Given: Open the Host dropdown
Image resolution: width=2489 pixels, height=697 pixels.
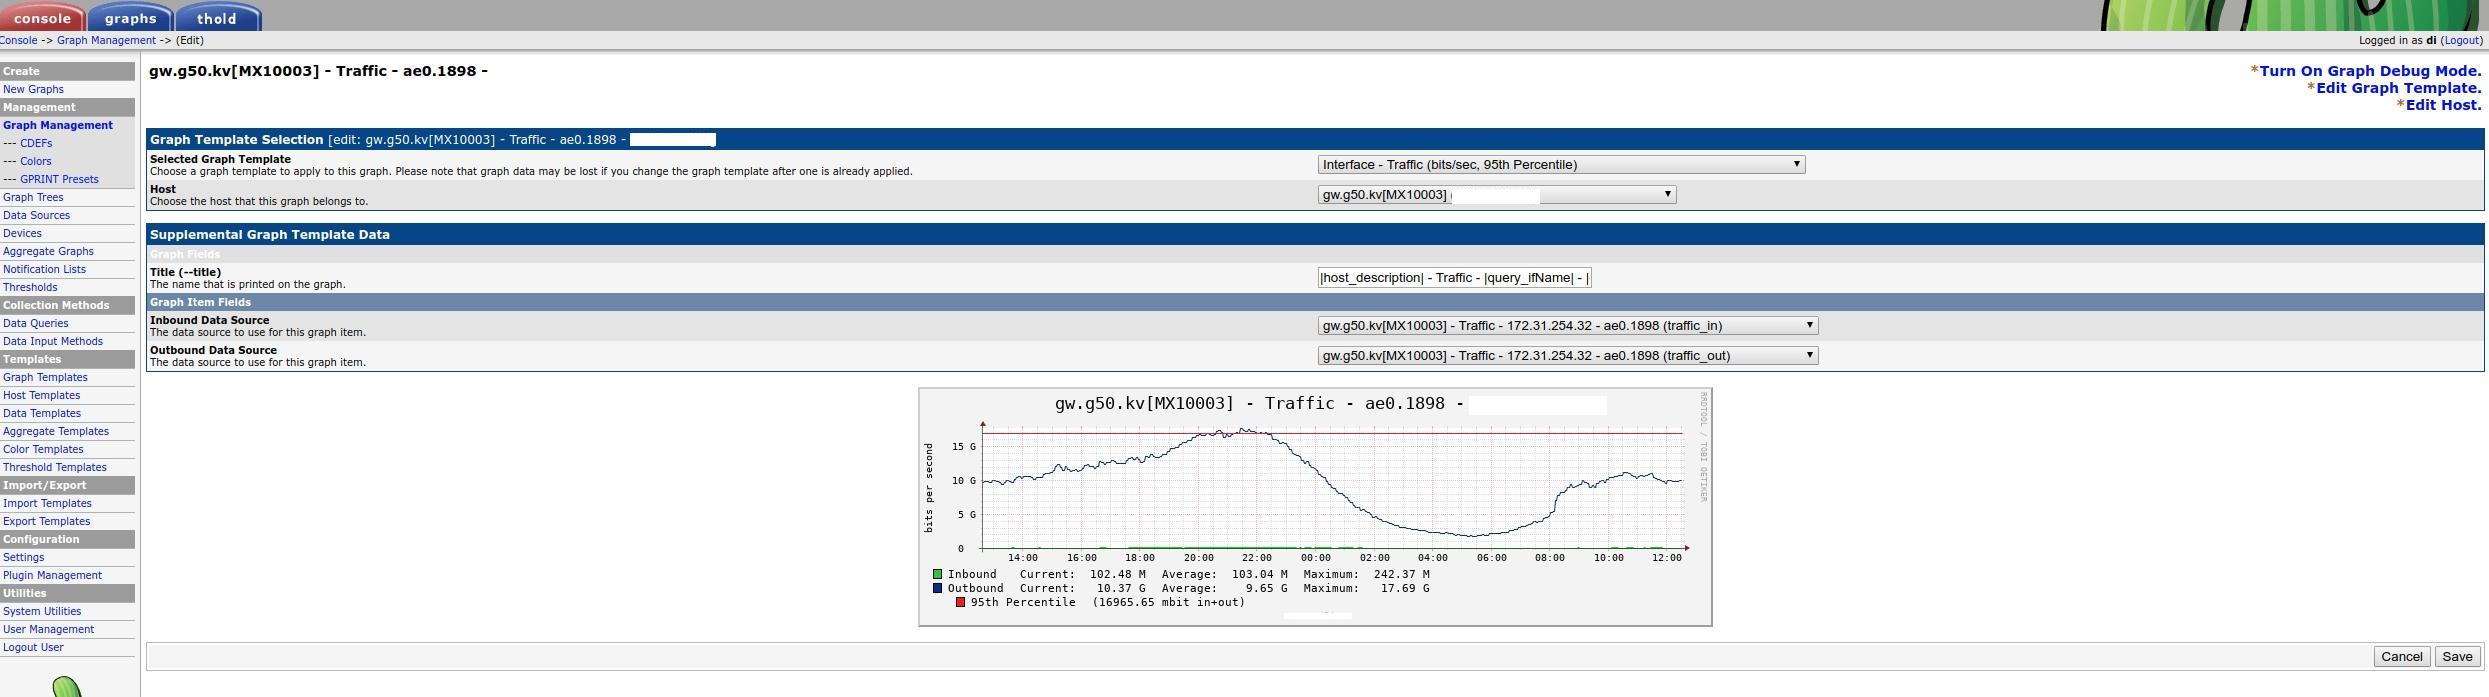Looking at the screenshot, I should click(1496, 194).
